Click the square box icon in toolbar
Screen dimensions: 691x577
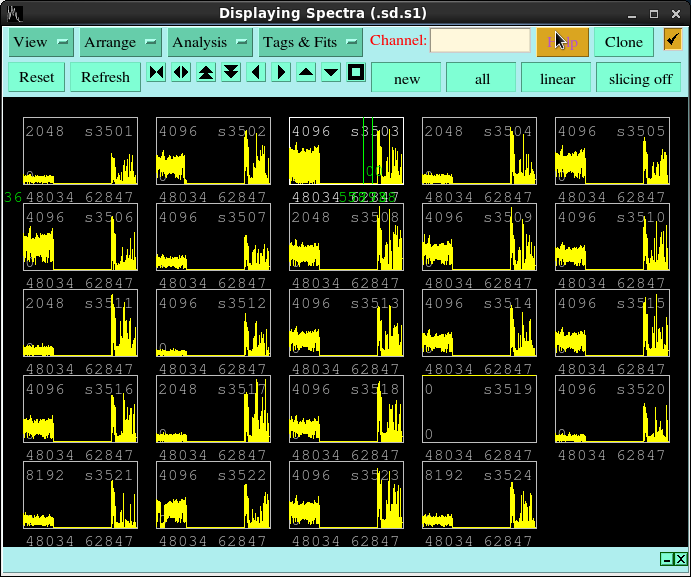pyautogui.click(x=356, y=73)
